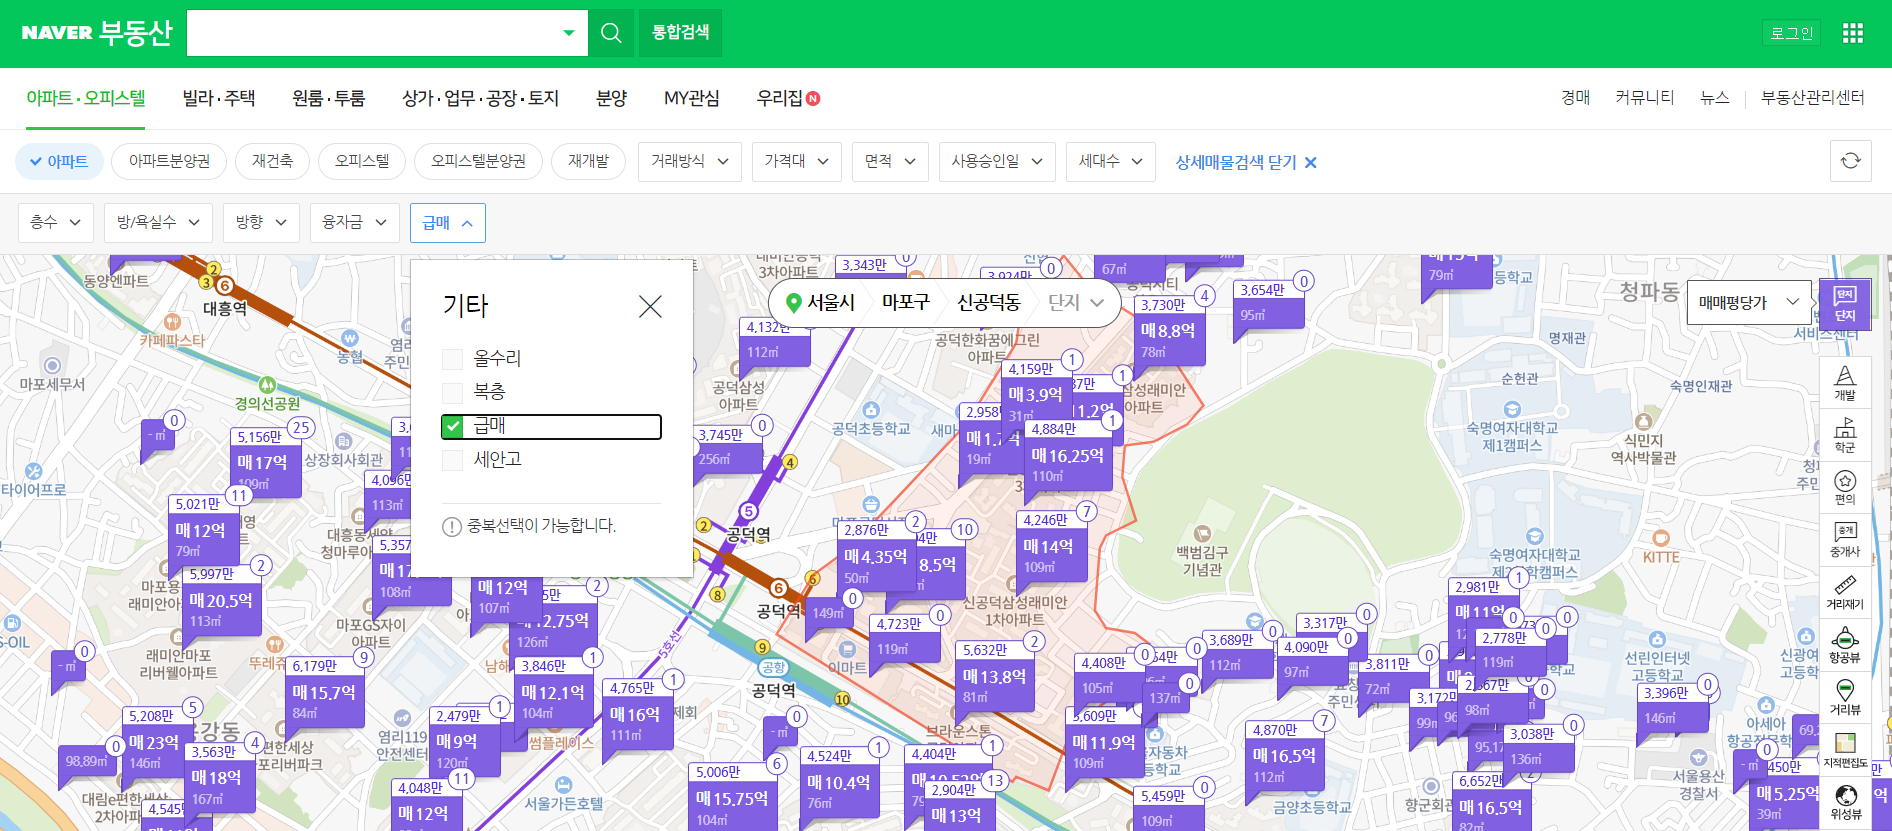Switch to 위성뷰 satellite view
Viewport: 1892px width, 831px height.
pyautogui.click(x=1845, y=802)
